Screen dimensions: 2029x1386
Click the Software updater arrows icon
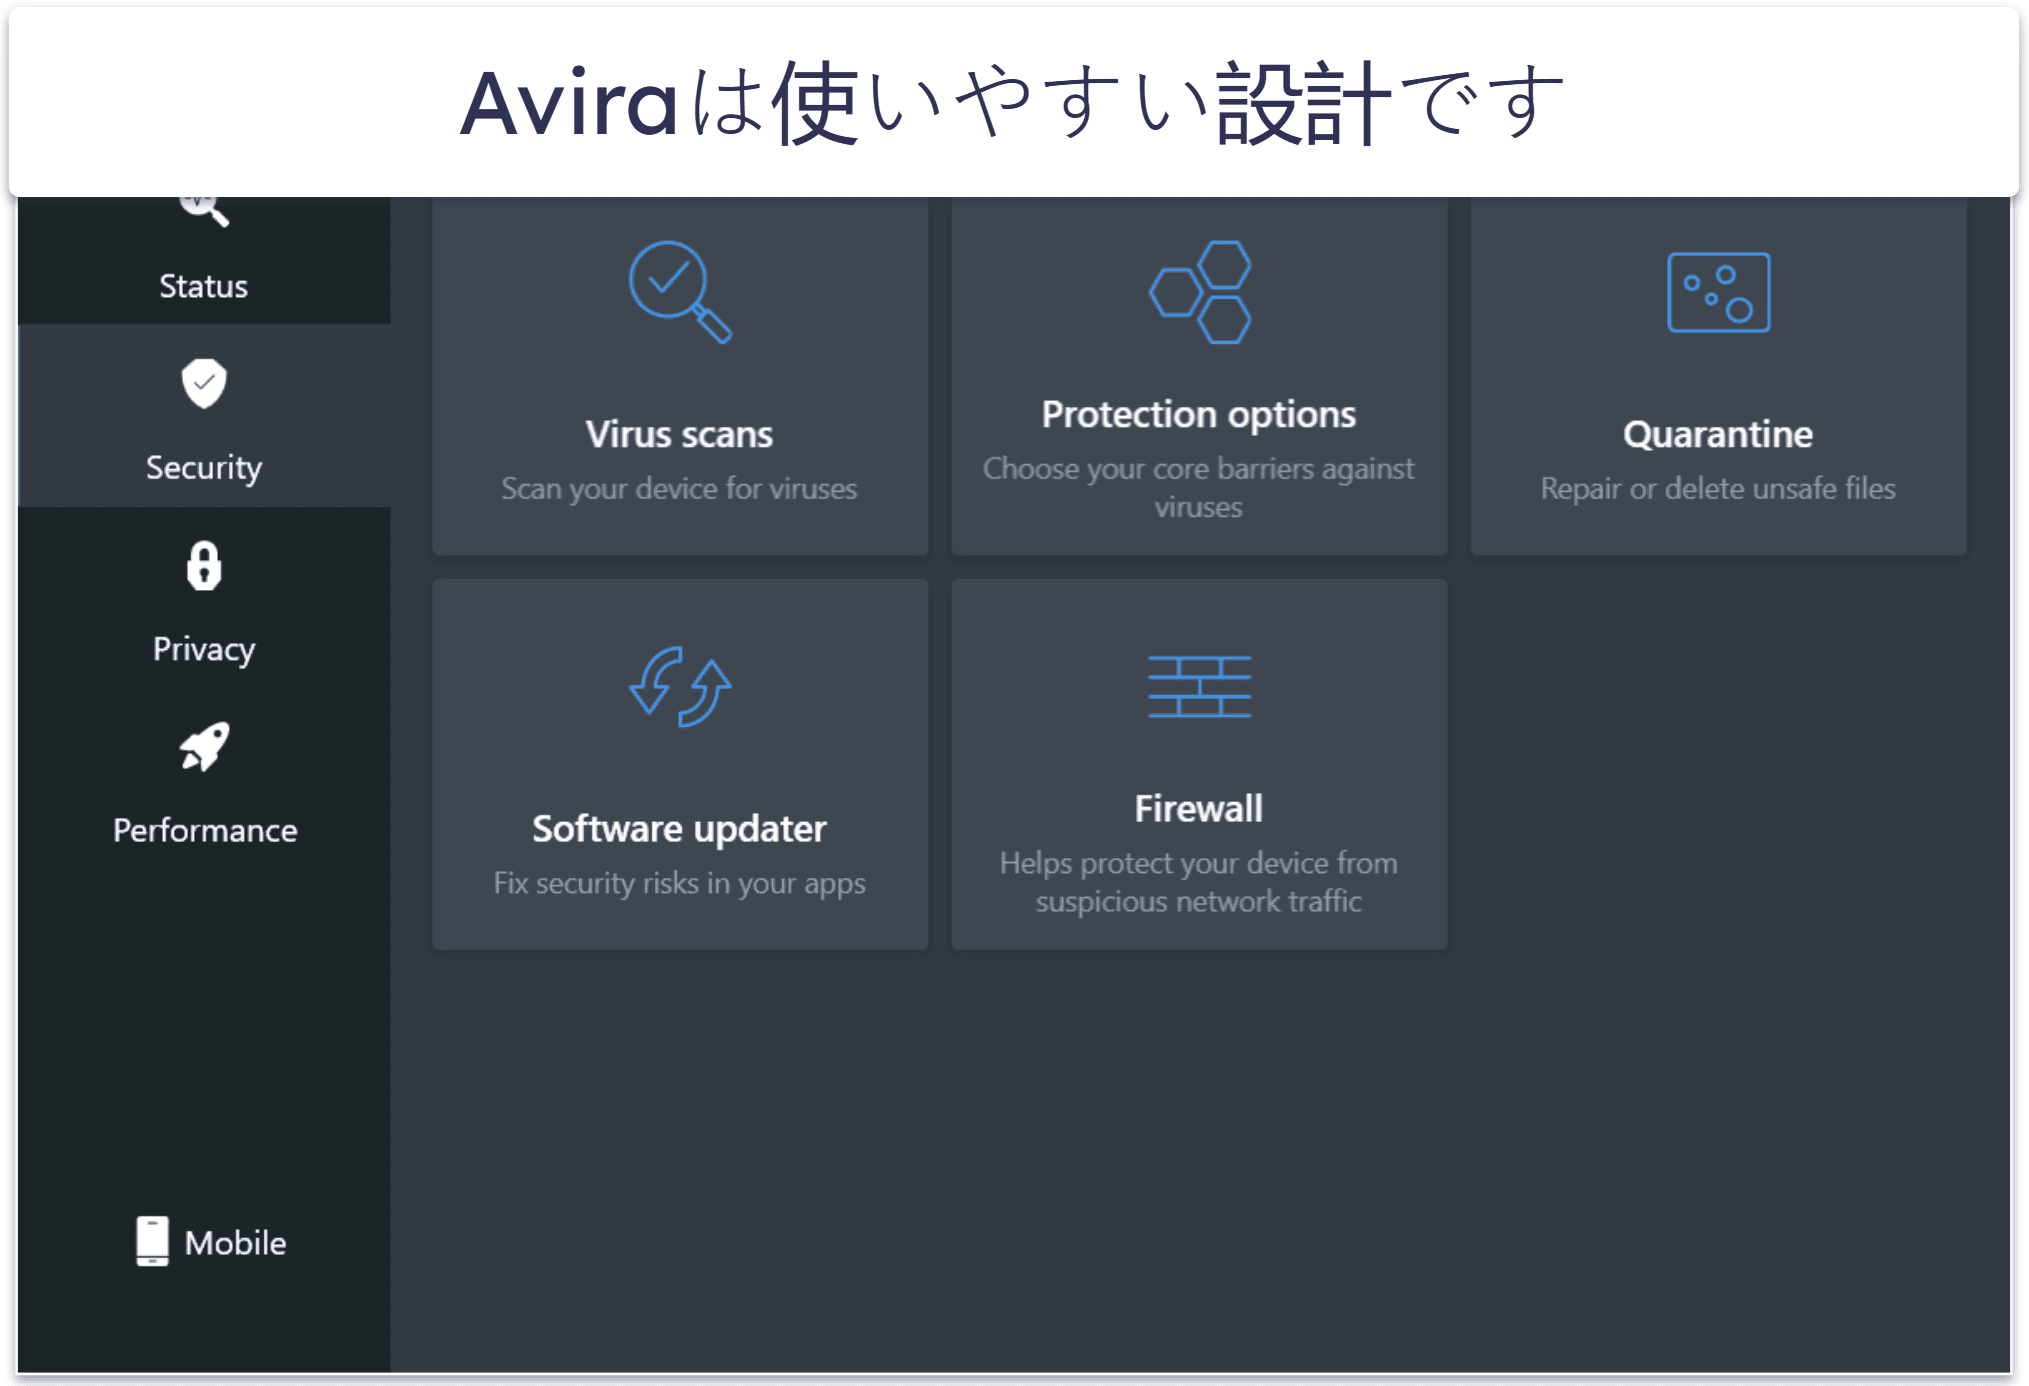[x=680, y=686]
